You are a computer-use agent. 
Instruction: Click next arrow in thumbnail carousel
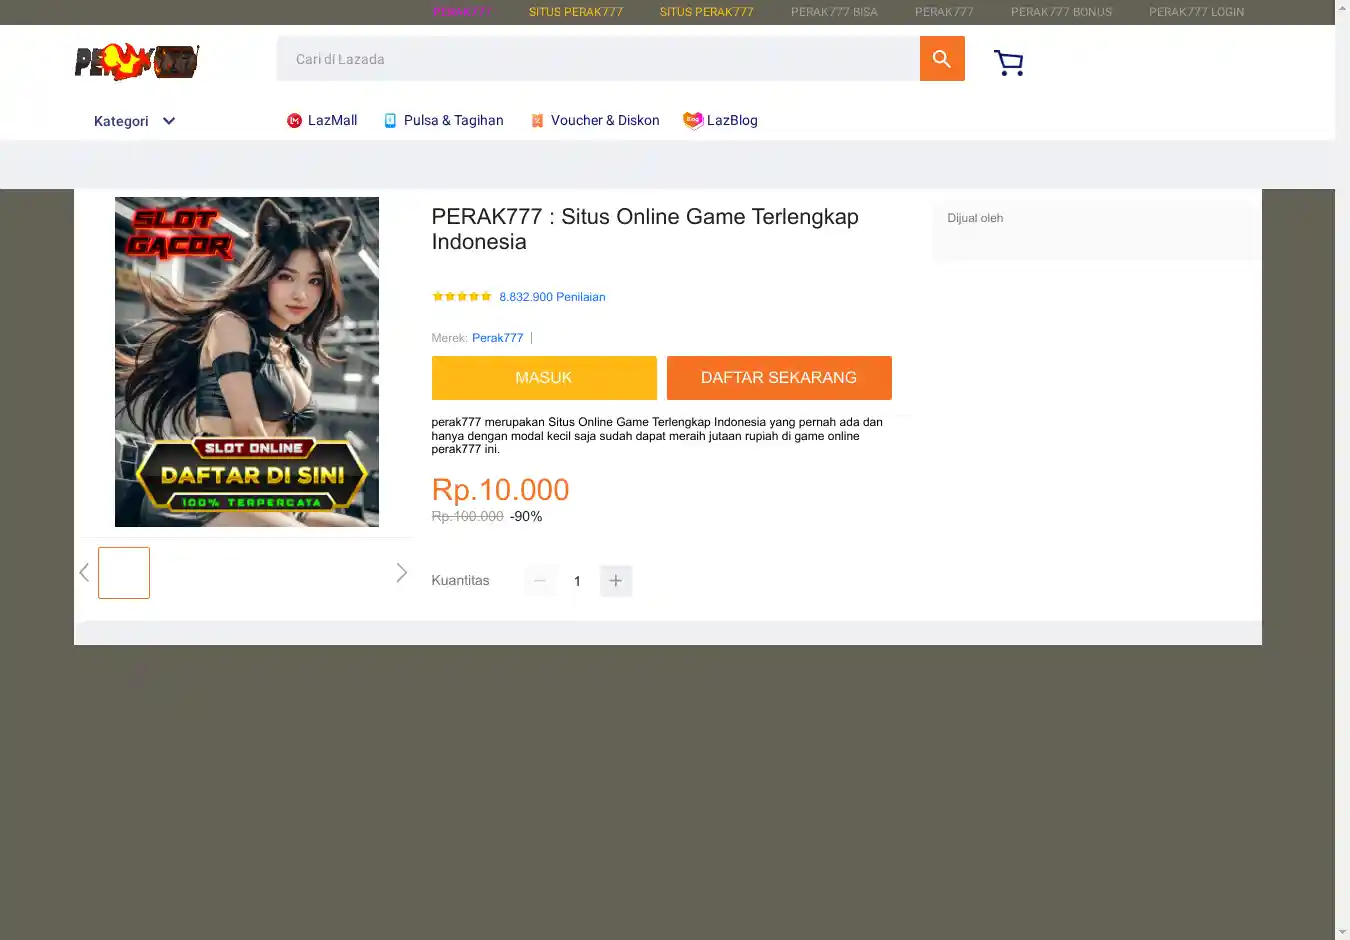click(401, 573)
